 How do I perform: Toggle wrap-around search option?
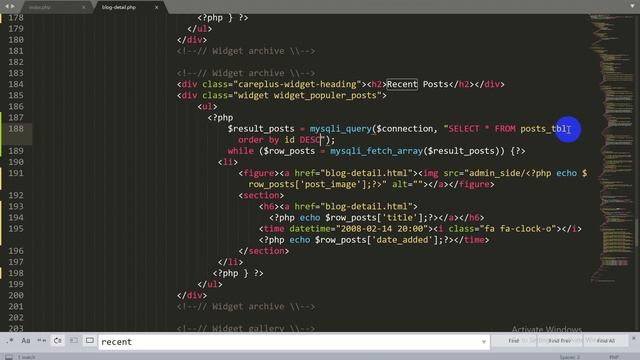[x=58, y=340]
